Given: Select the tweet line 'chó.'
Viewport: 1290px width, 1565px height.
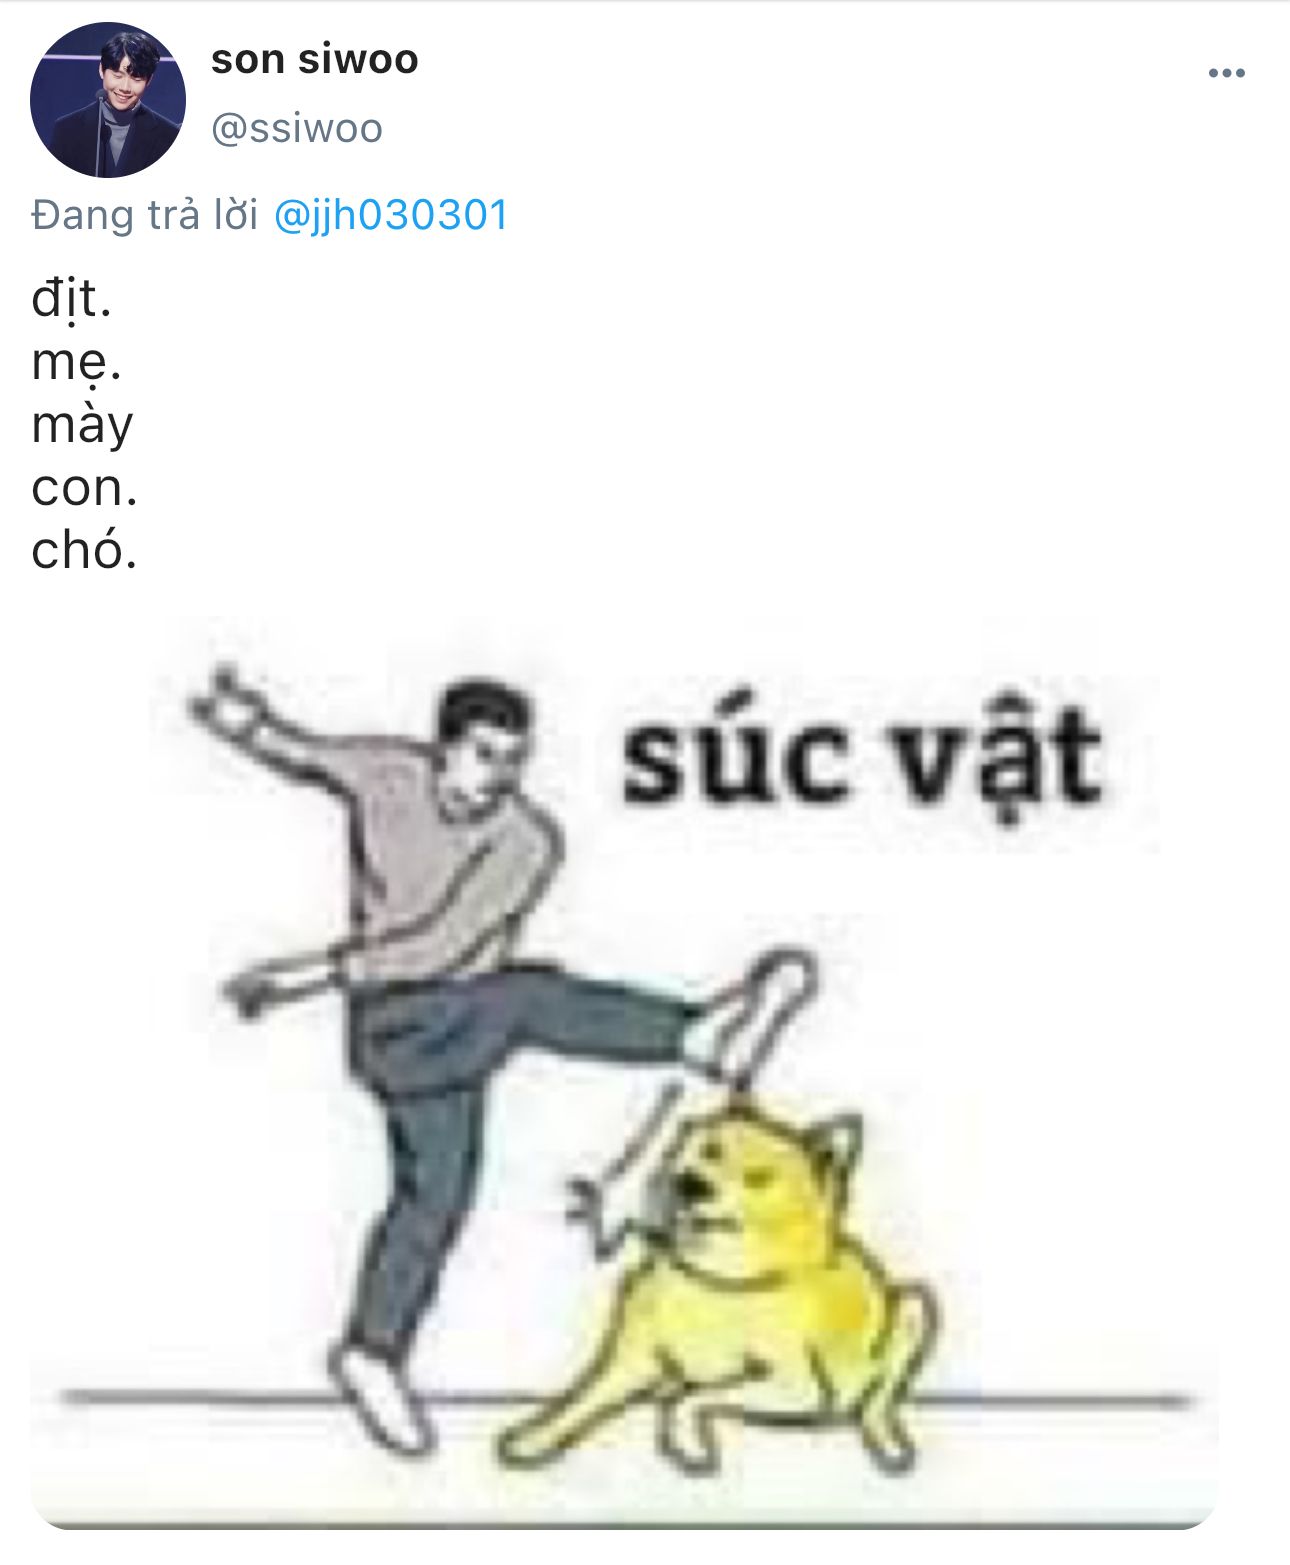Looking at the screenshot, I should (84, 550).
